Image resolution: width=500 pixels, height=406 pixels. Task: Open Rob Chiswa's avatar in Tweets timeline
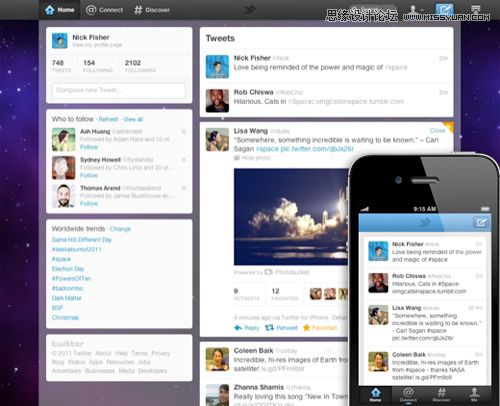[x=217, y=101]
